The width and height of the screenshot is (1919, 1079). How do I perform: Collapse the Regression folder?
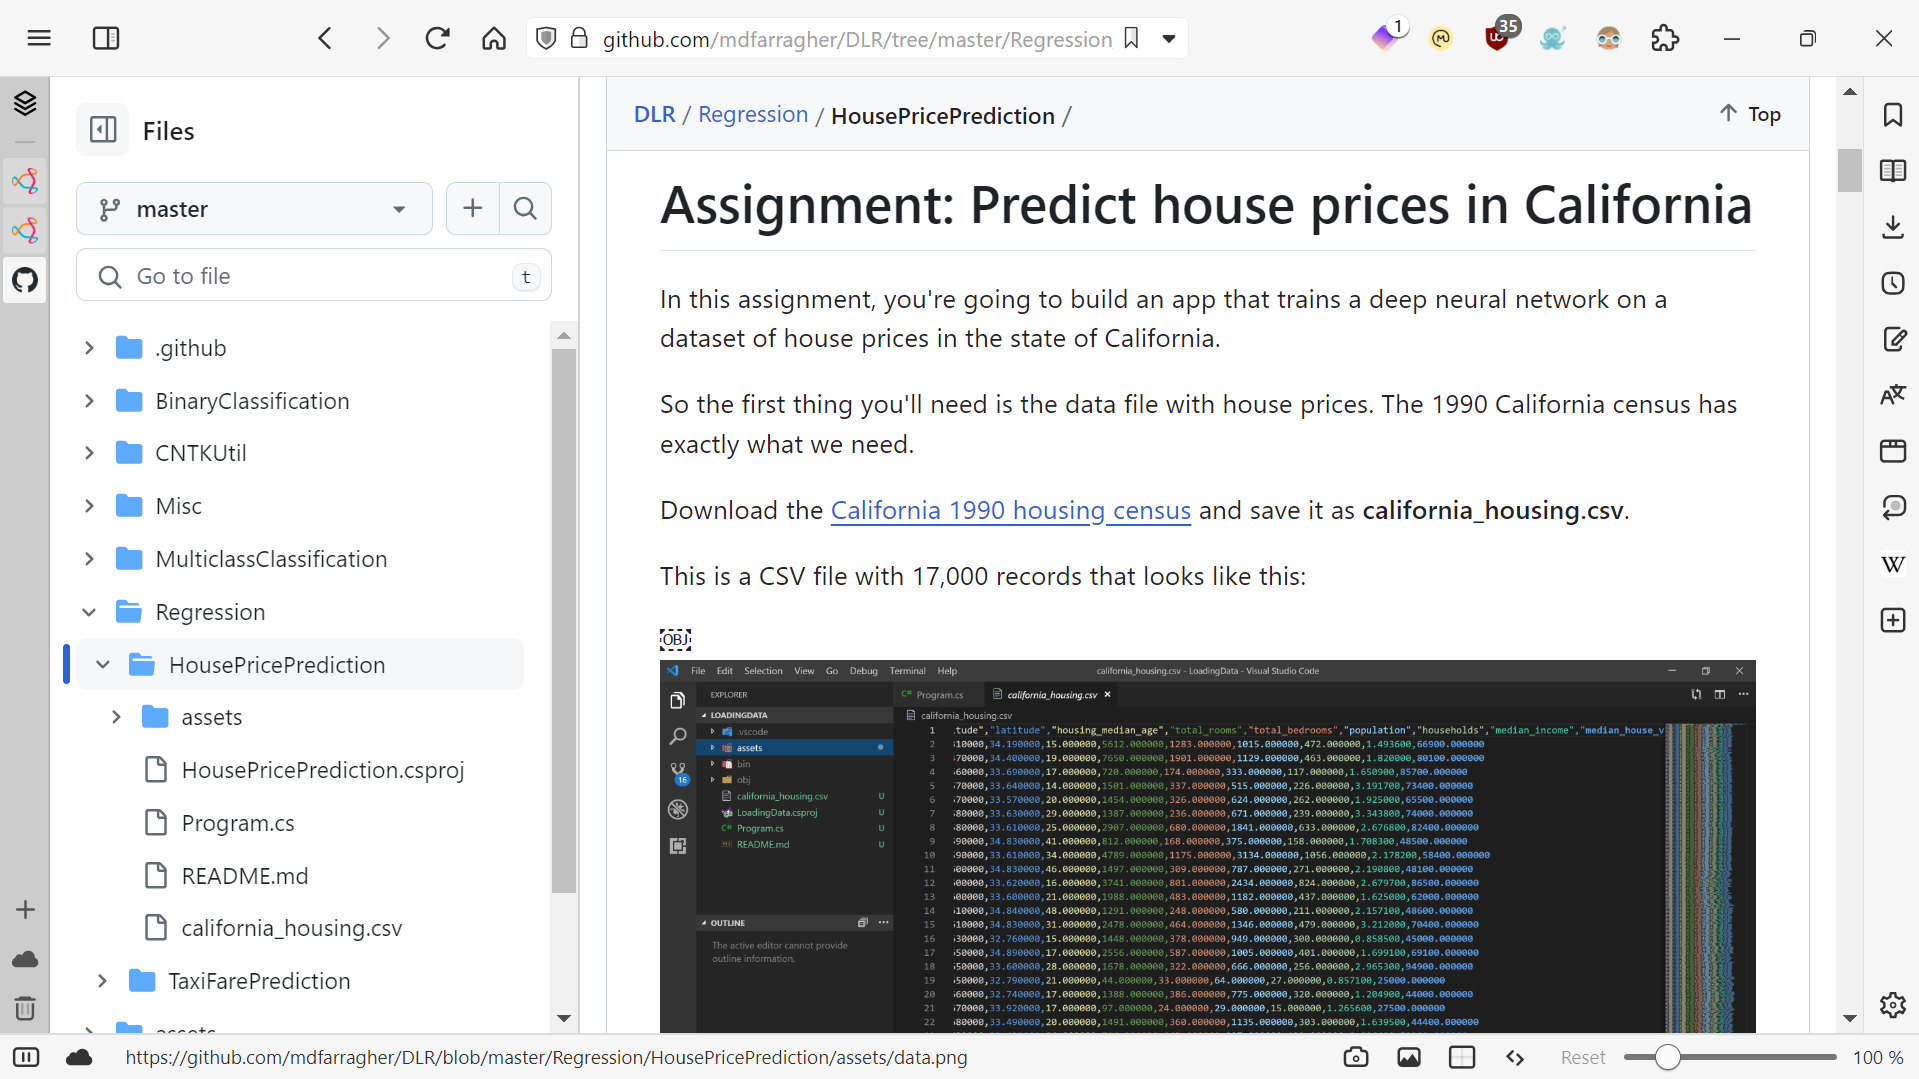(x=90, y=612)
